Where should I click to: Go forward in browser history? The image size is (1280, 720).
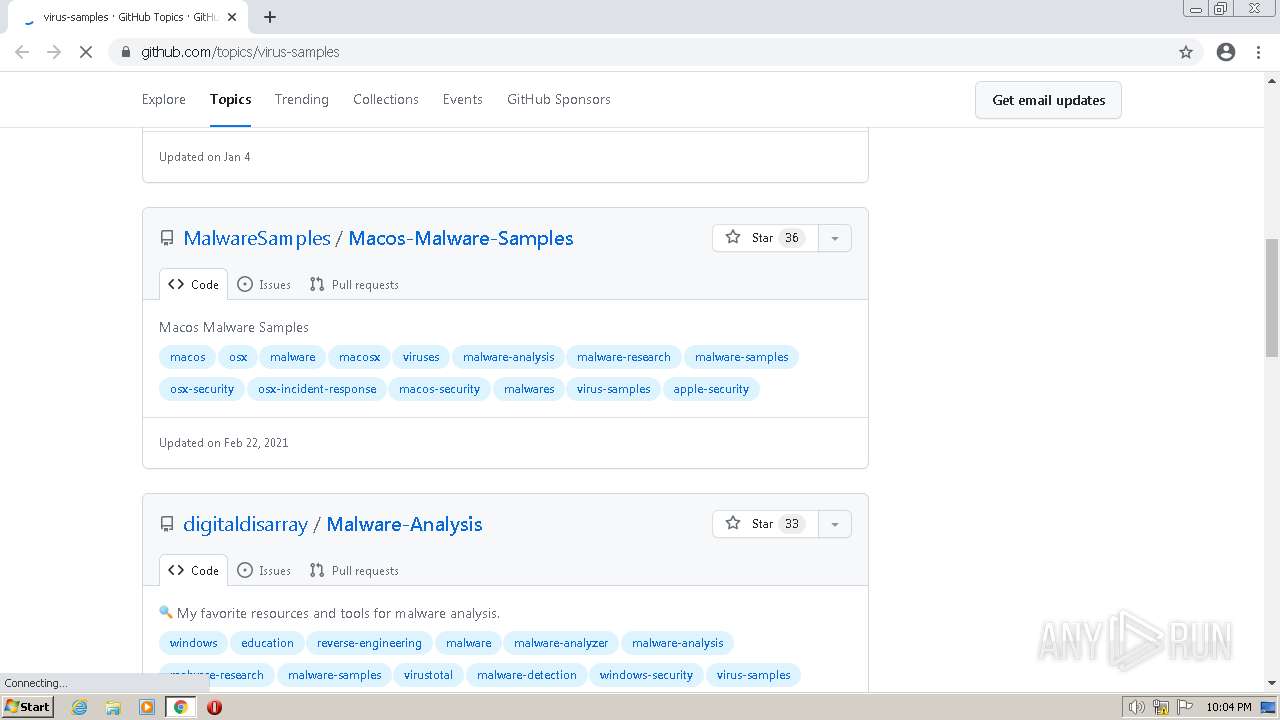tap(54, 52)
